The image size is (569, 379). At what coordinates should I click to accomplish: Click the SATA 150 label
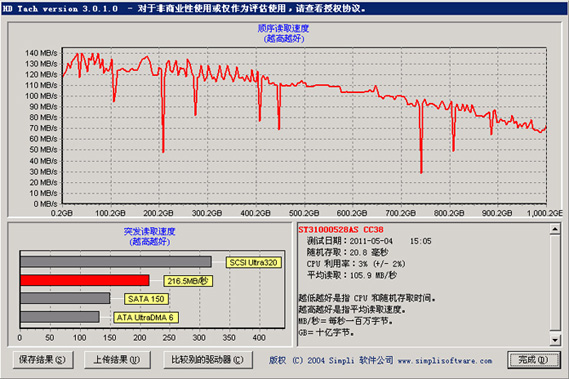146,299
